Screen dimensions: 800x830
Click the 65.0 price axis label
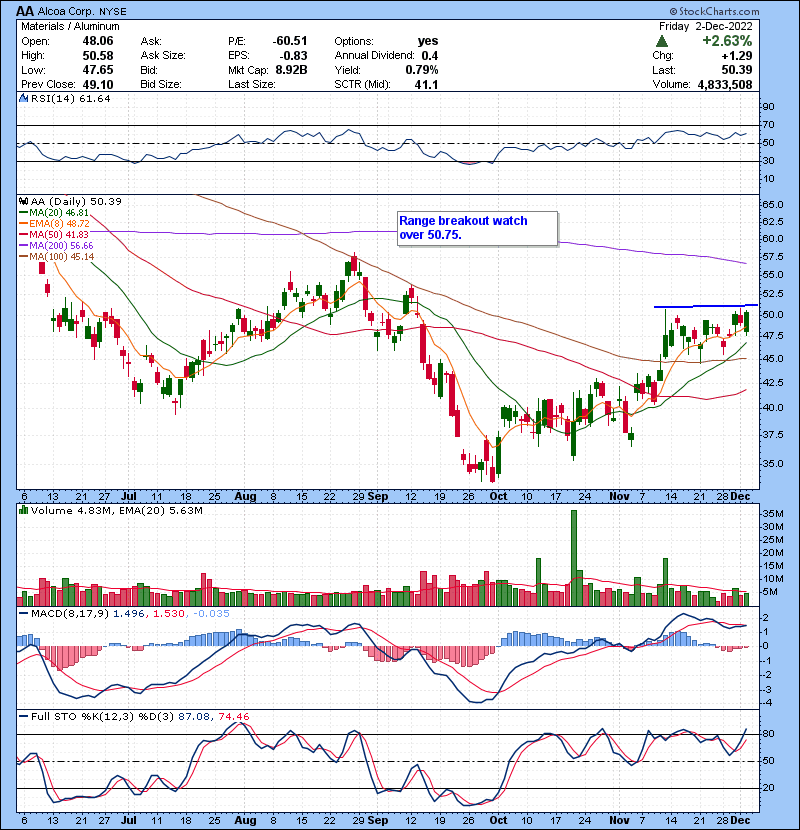pyautogui.click(x=774, y=204)
